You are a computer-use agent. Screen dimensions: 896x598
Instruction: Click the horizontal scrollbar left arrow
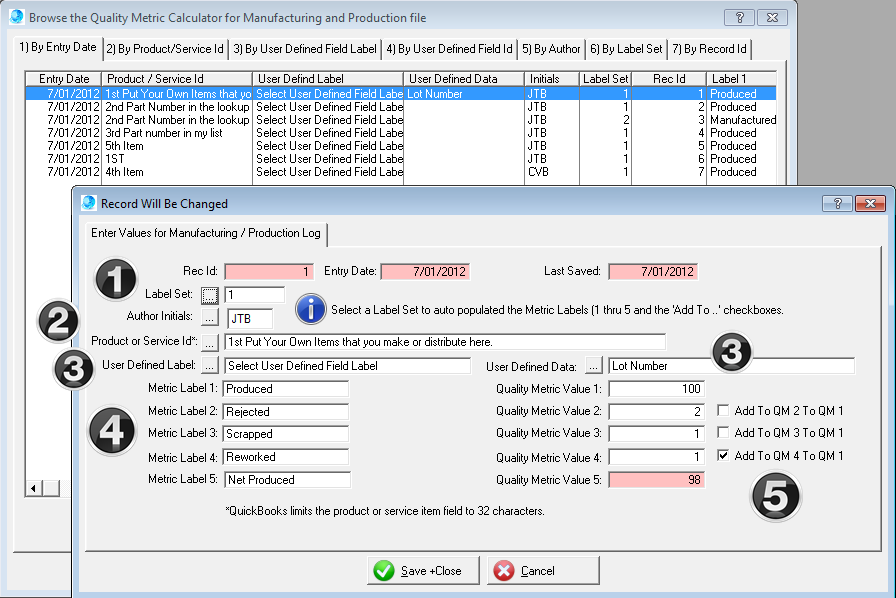pyautogui.click(x=32, y=487)
